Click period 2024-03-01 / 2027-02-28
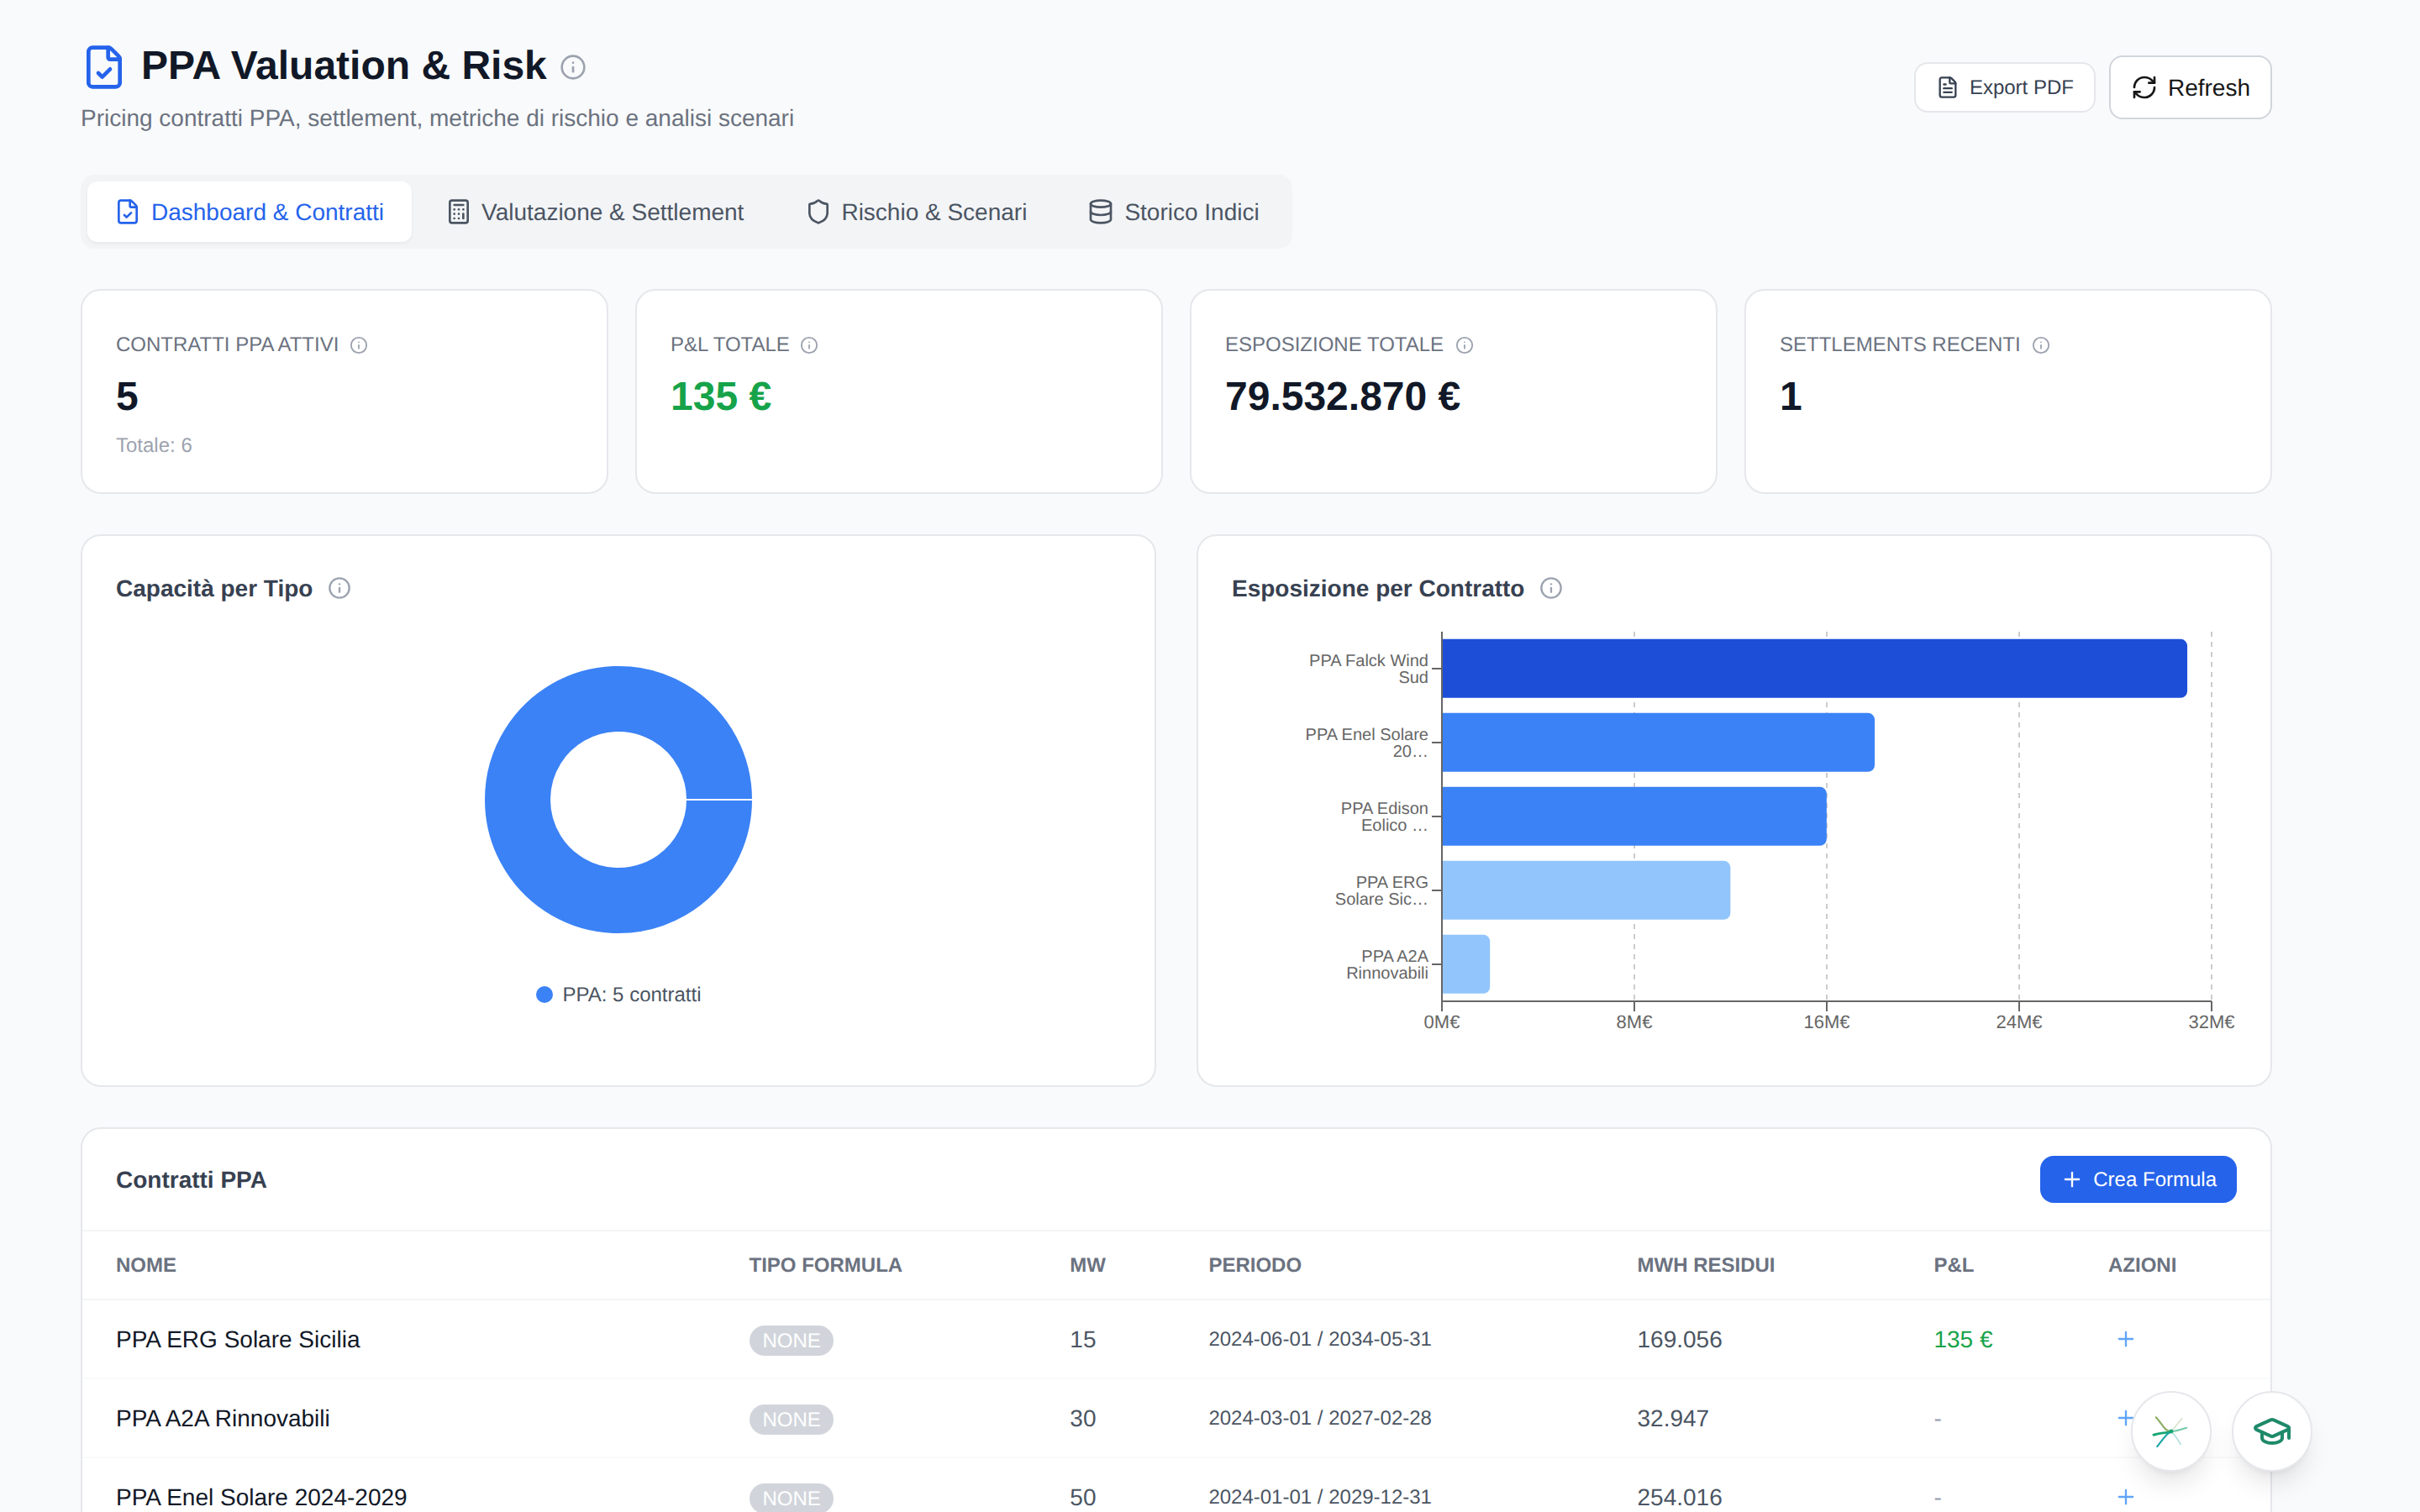Viewport: 2420px width, 1512px height. tap(1319, 1418)
